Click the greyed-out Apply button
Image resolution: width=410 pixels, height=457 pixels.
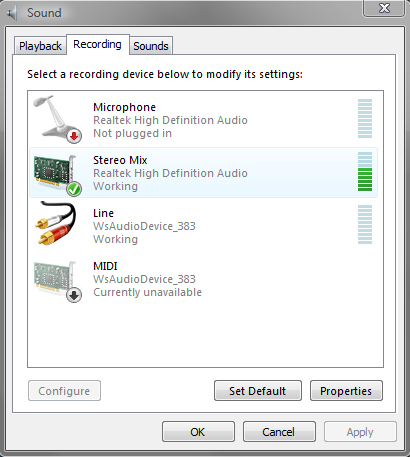click(360, 432)
